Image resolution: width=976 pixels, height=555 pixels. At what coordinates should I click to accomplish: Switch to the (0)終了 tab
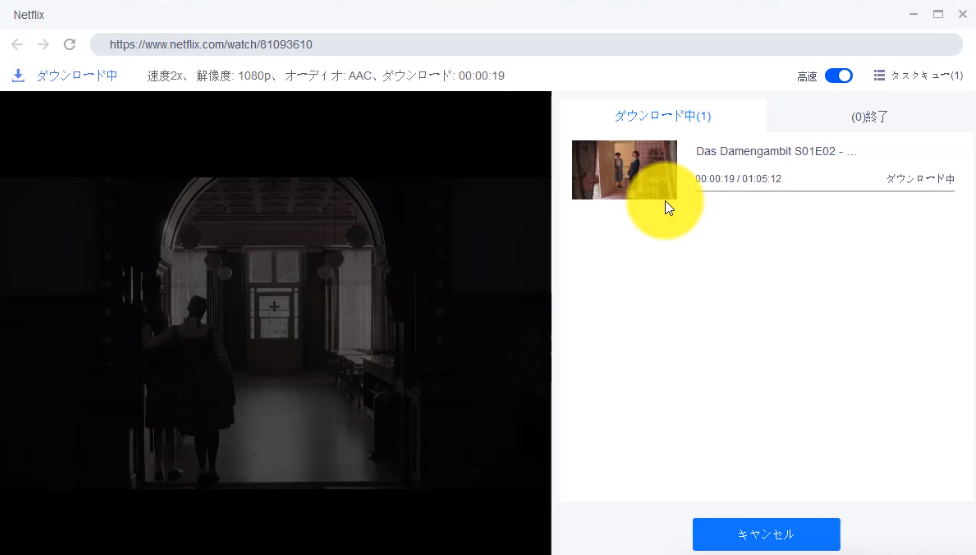pos(870,116)
